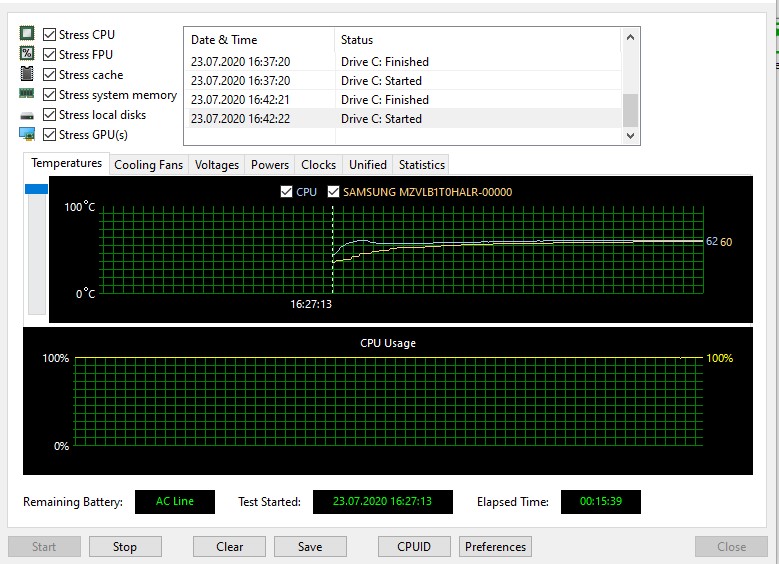Select the 16:42:22 Drive C: Started log row
This screenshot has height=564, width=779.
pyautogui.click(x=403, y=118)
